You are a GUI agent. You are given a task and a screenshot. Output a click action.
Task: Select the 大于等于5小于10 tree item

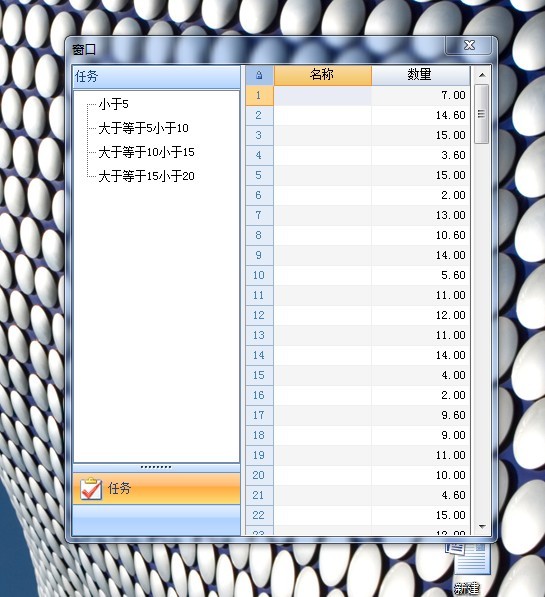pyautogui.click(x=143, y=128)
